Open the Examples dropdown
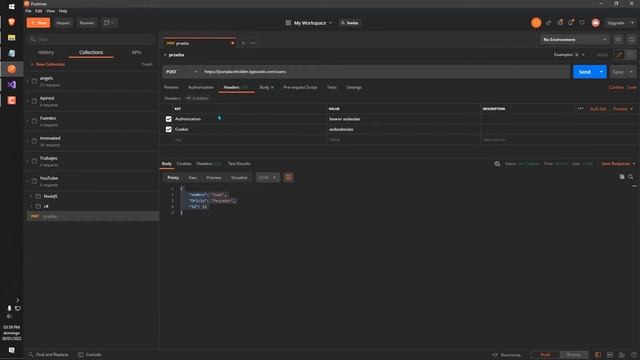Screen dimensions: 640x360 [569, 55]
